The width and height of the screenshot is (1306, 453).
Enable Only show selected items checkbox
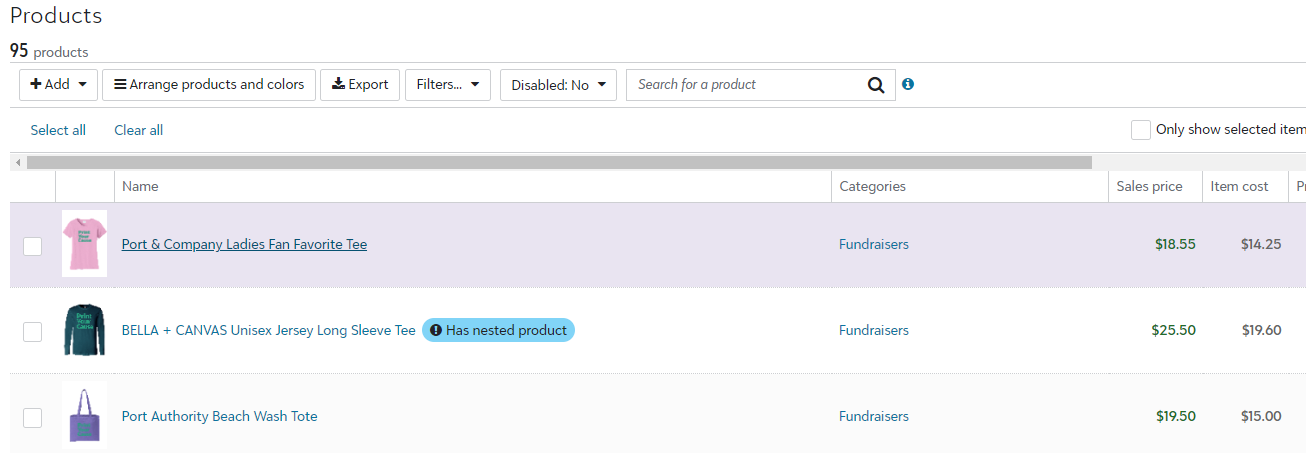(1140, 130)
